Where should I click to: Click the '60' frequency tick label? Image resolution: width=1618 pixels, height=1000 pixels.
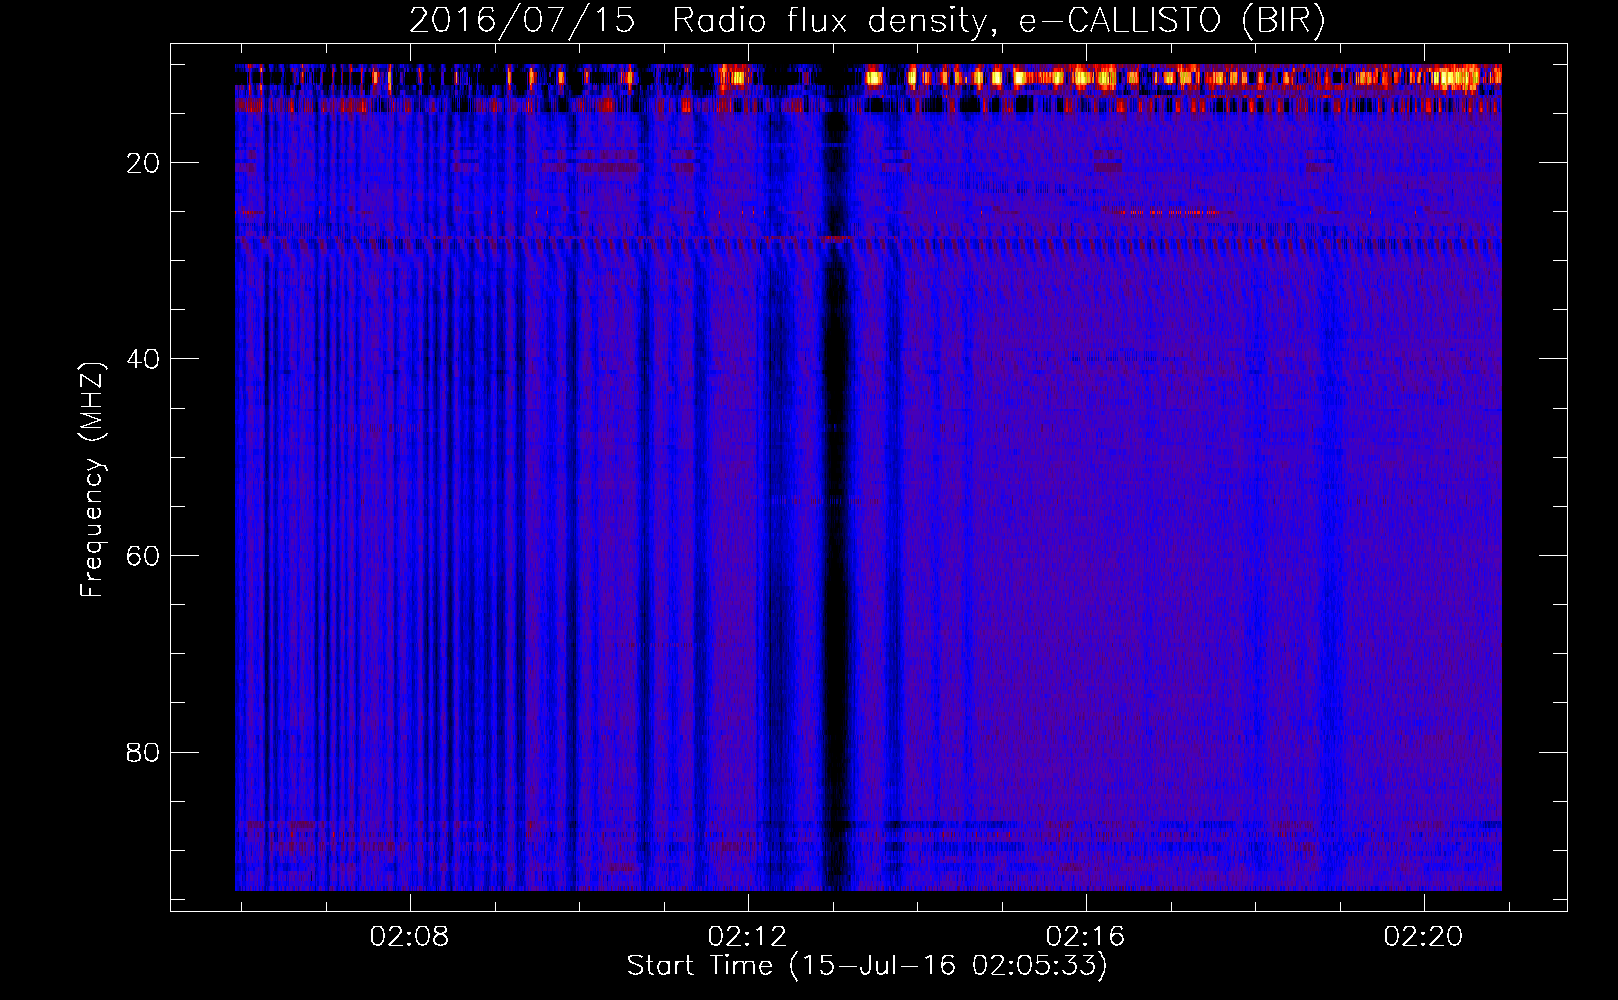pos(143,556)
